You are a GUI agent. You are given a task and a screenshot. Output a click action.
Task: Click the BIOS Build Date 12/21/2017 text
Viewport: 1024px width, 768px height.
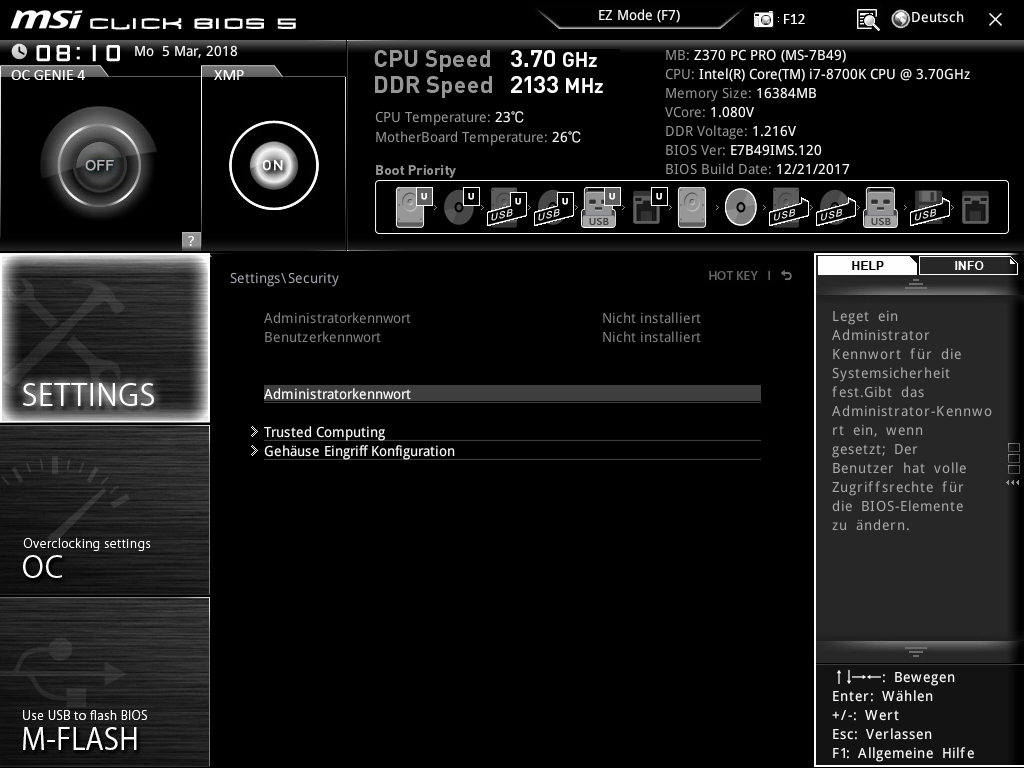757,169
